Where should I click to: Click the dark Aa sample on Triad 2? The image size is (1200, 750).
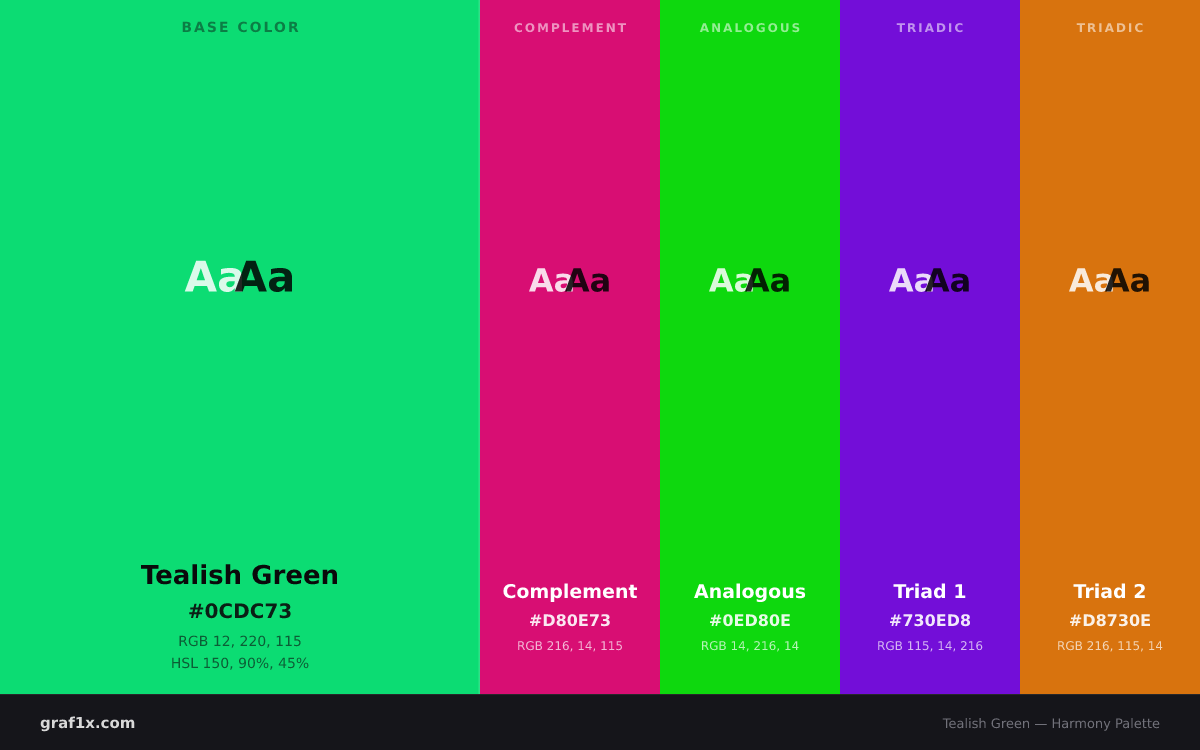pyautogui.click(x=1128, y=281)
